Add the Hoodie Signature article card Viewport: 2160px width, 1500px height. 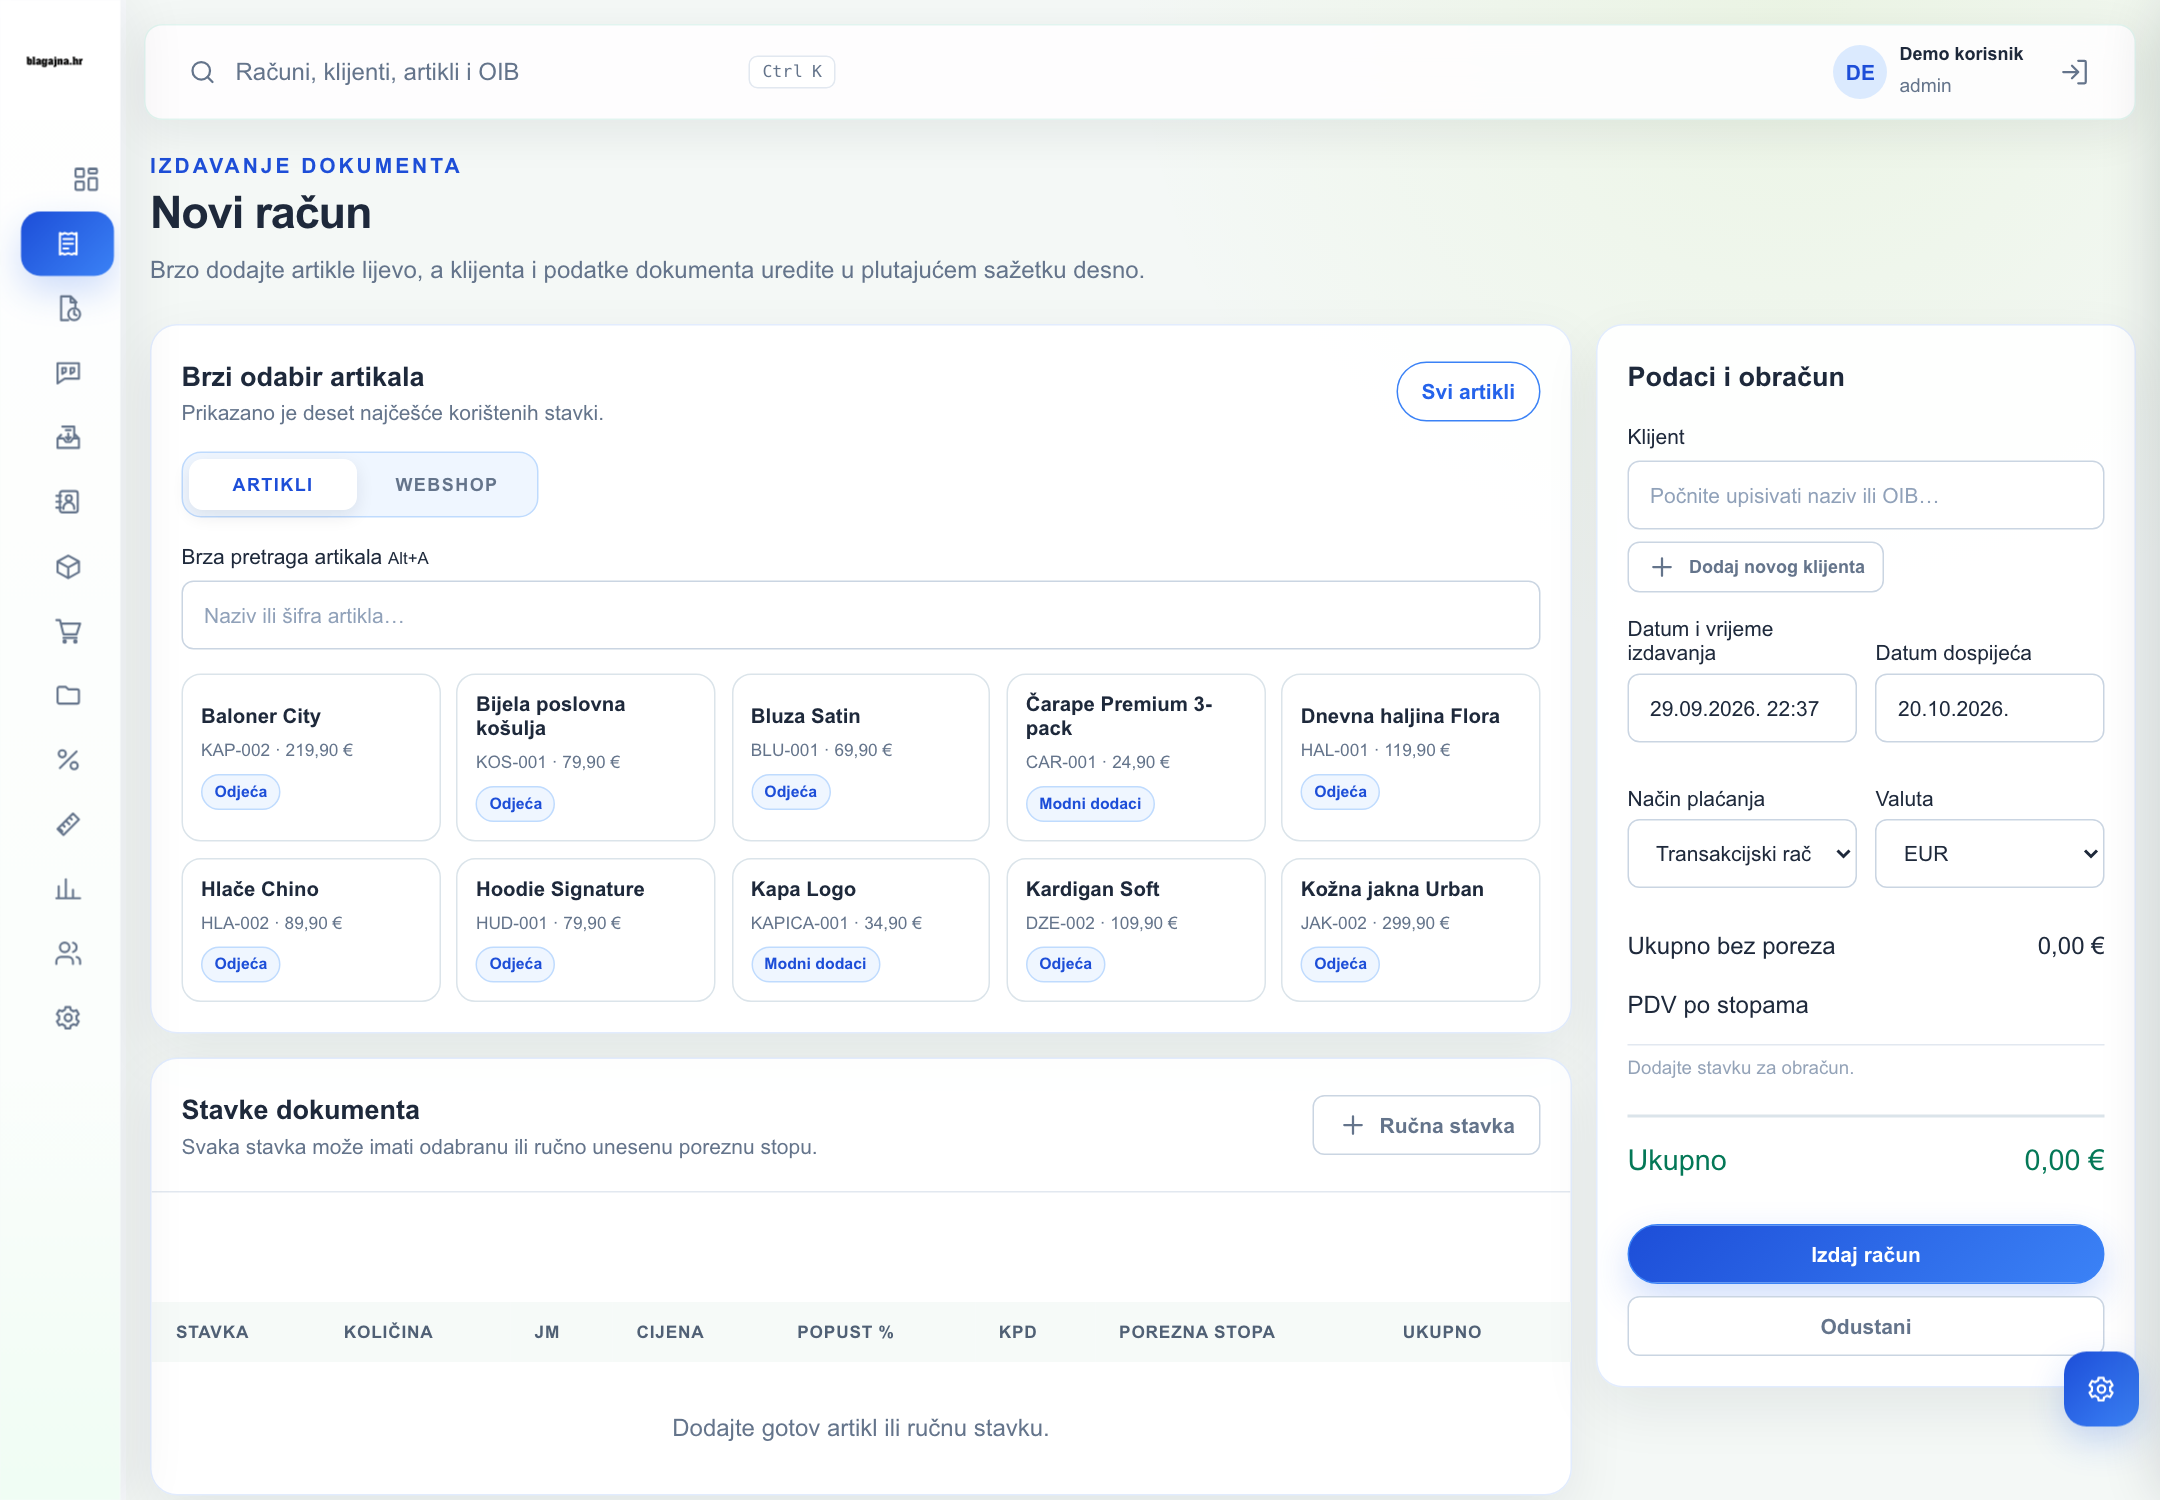point(585,930)
